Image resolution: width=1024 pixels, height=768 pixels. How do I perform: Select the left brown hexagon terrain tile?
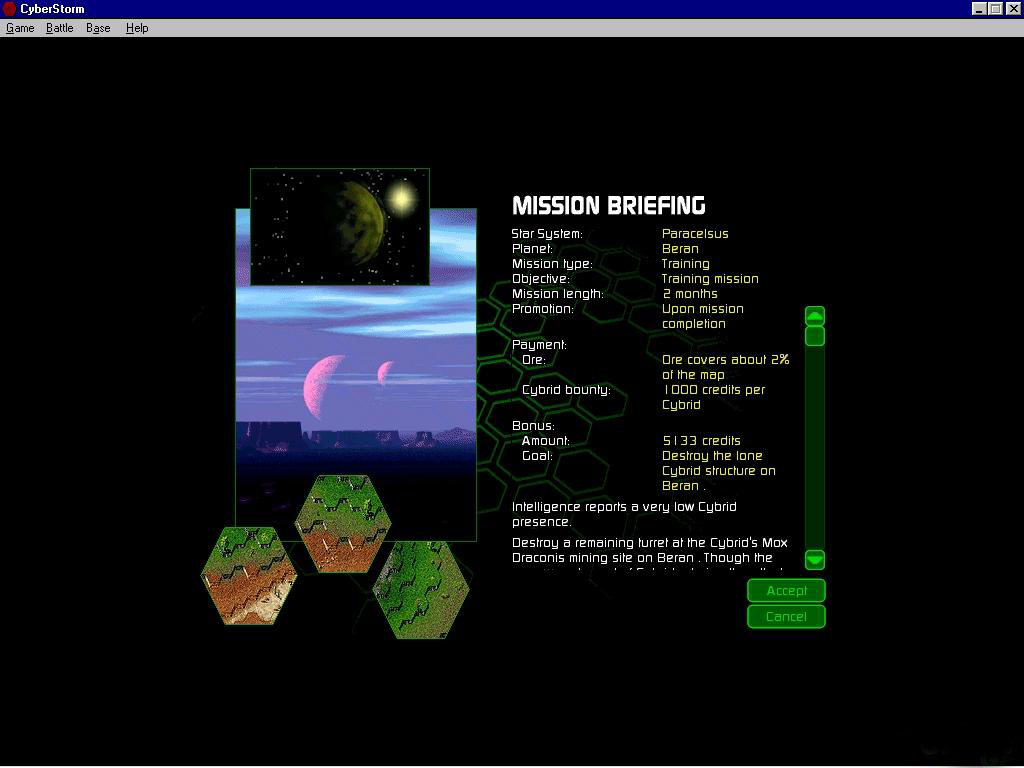tap(249, 577)
